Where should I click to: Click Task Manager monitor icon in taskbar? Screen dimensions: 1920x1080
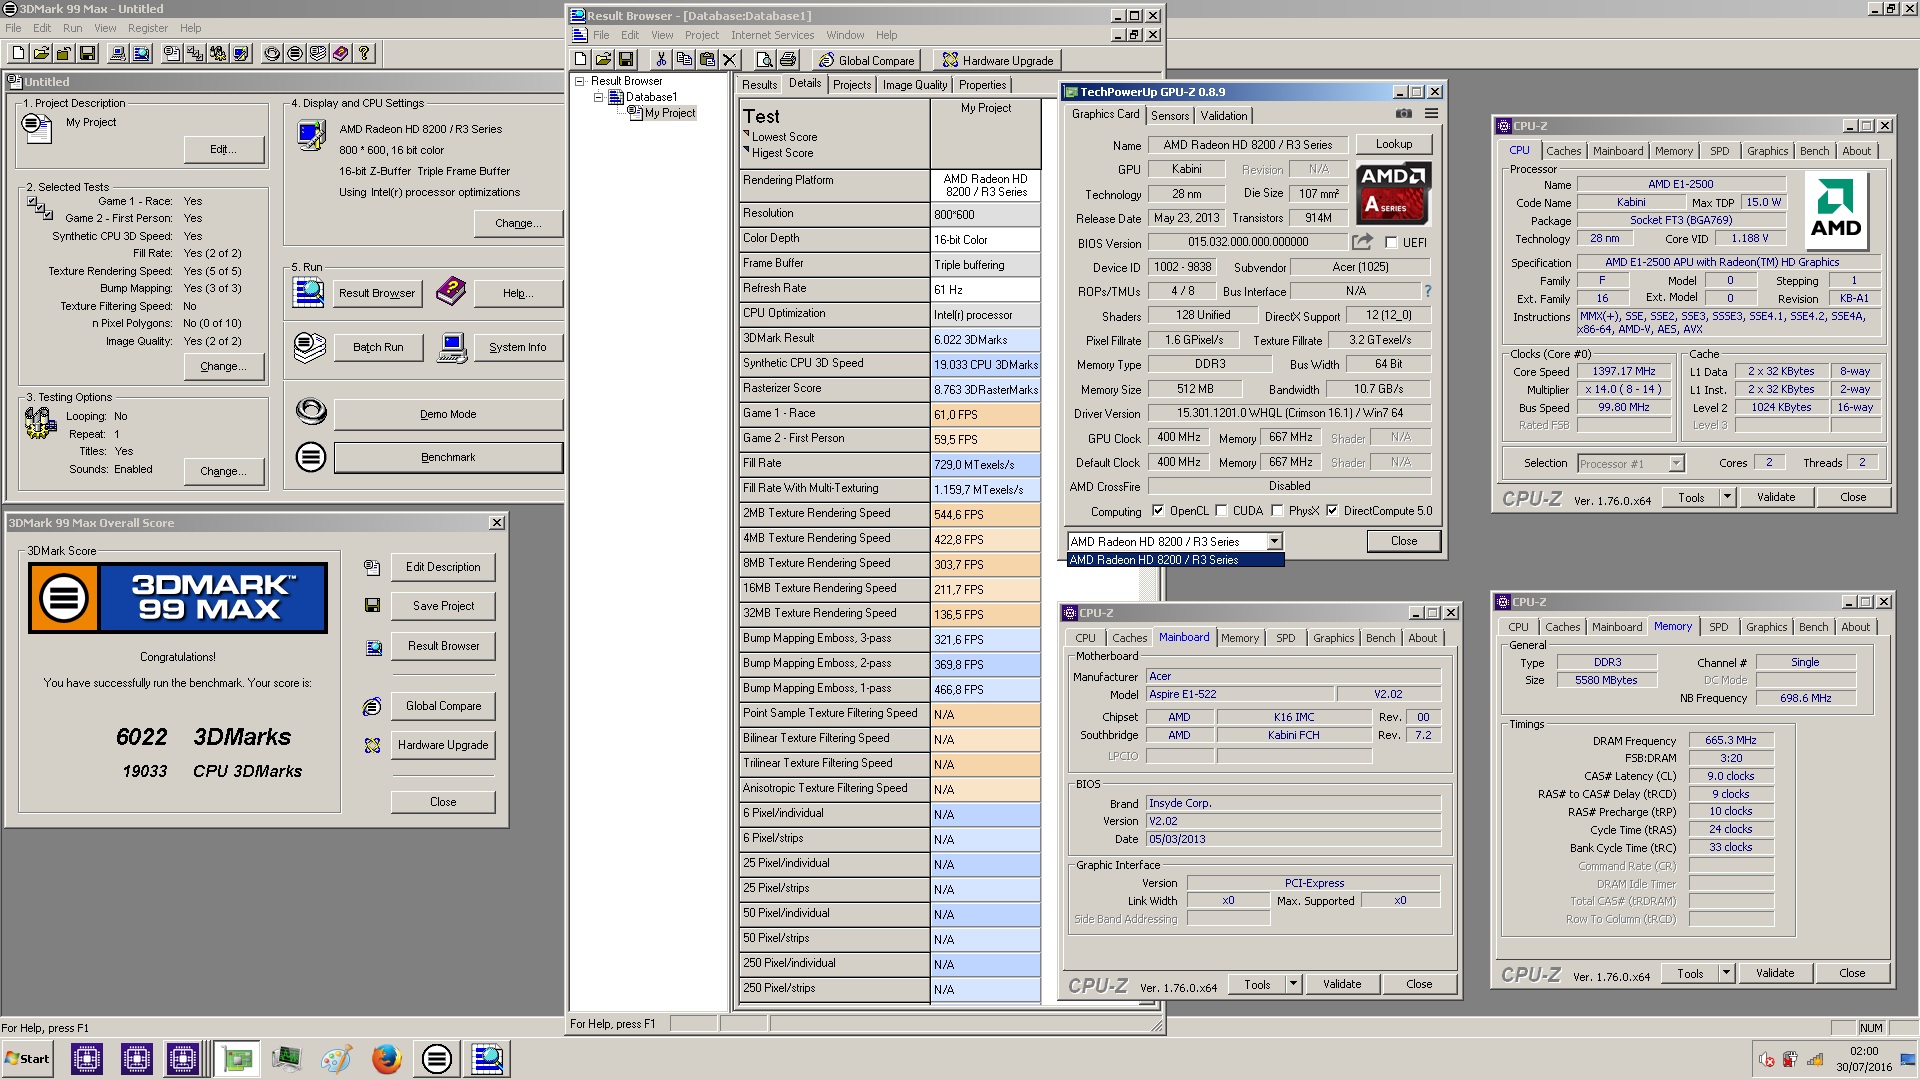(287, 1058)
